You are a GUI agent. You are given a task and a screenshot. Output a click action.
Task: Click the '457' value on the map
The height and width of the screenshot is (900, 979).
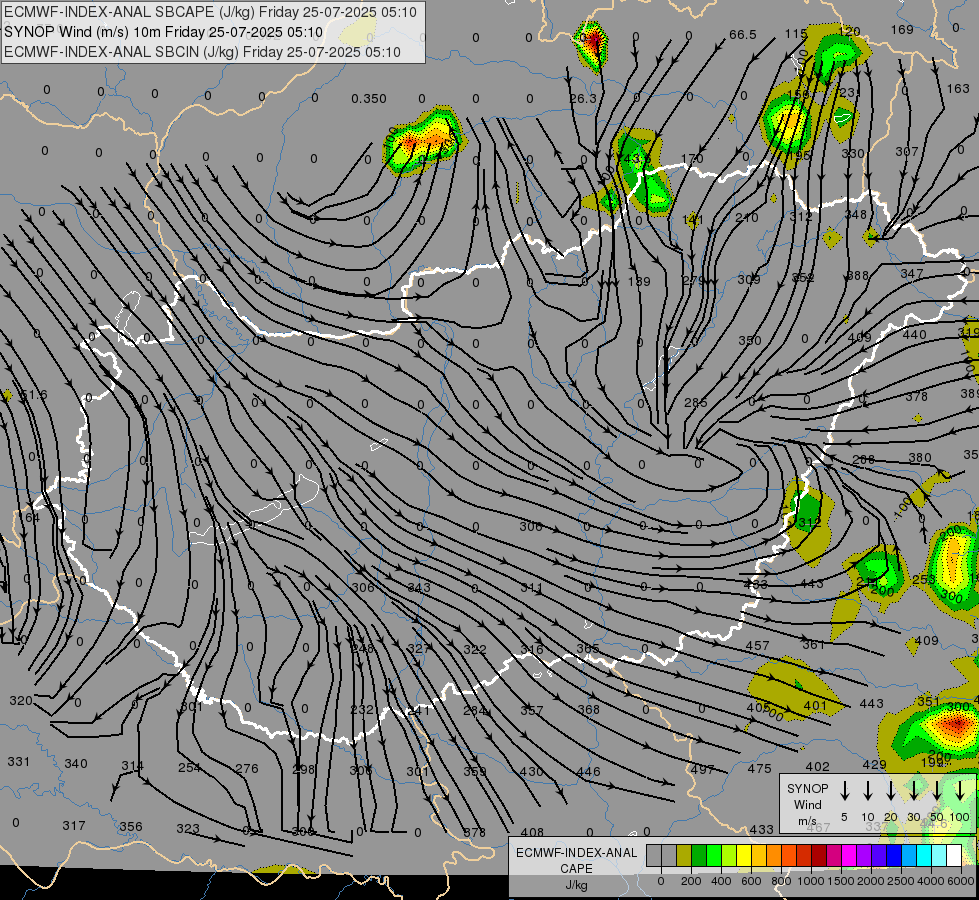point(757,645)
